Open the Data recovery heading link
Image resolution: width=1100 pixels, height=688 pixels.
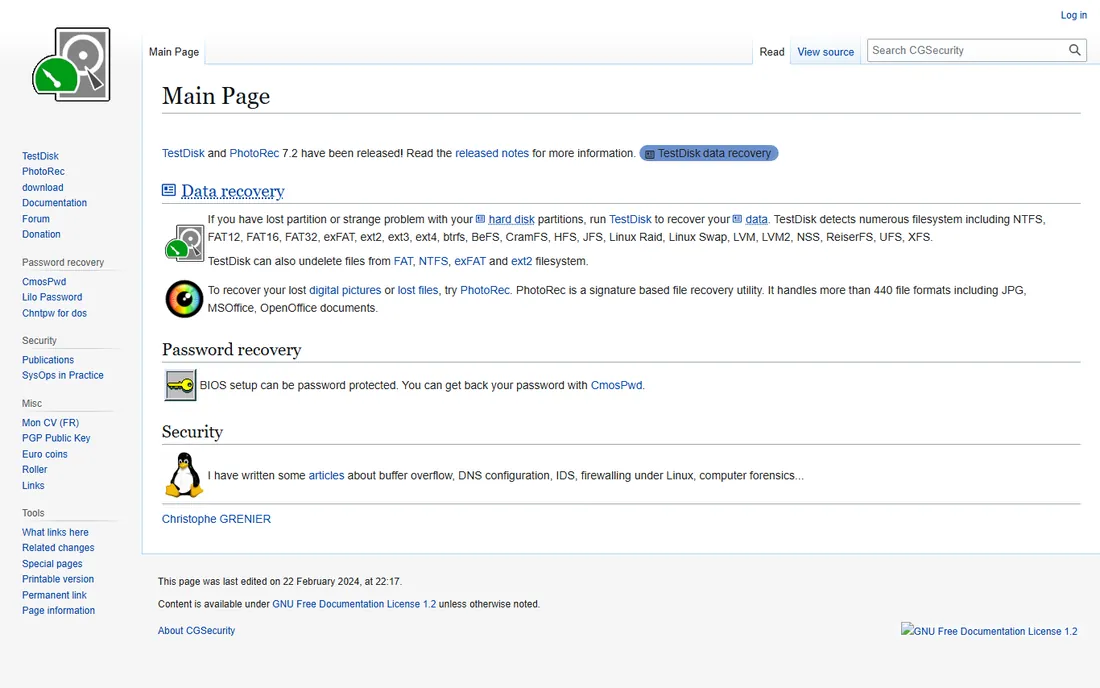[233, 191]
